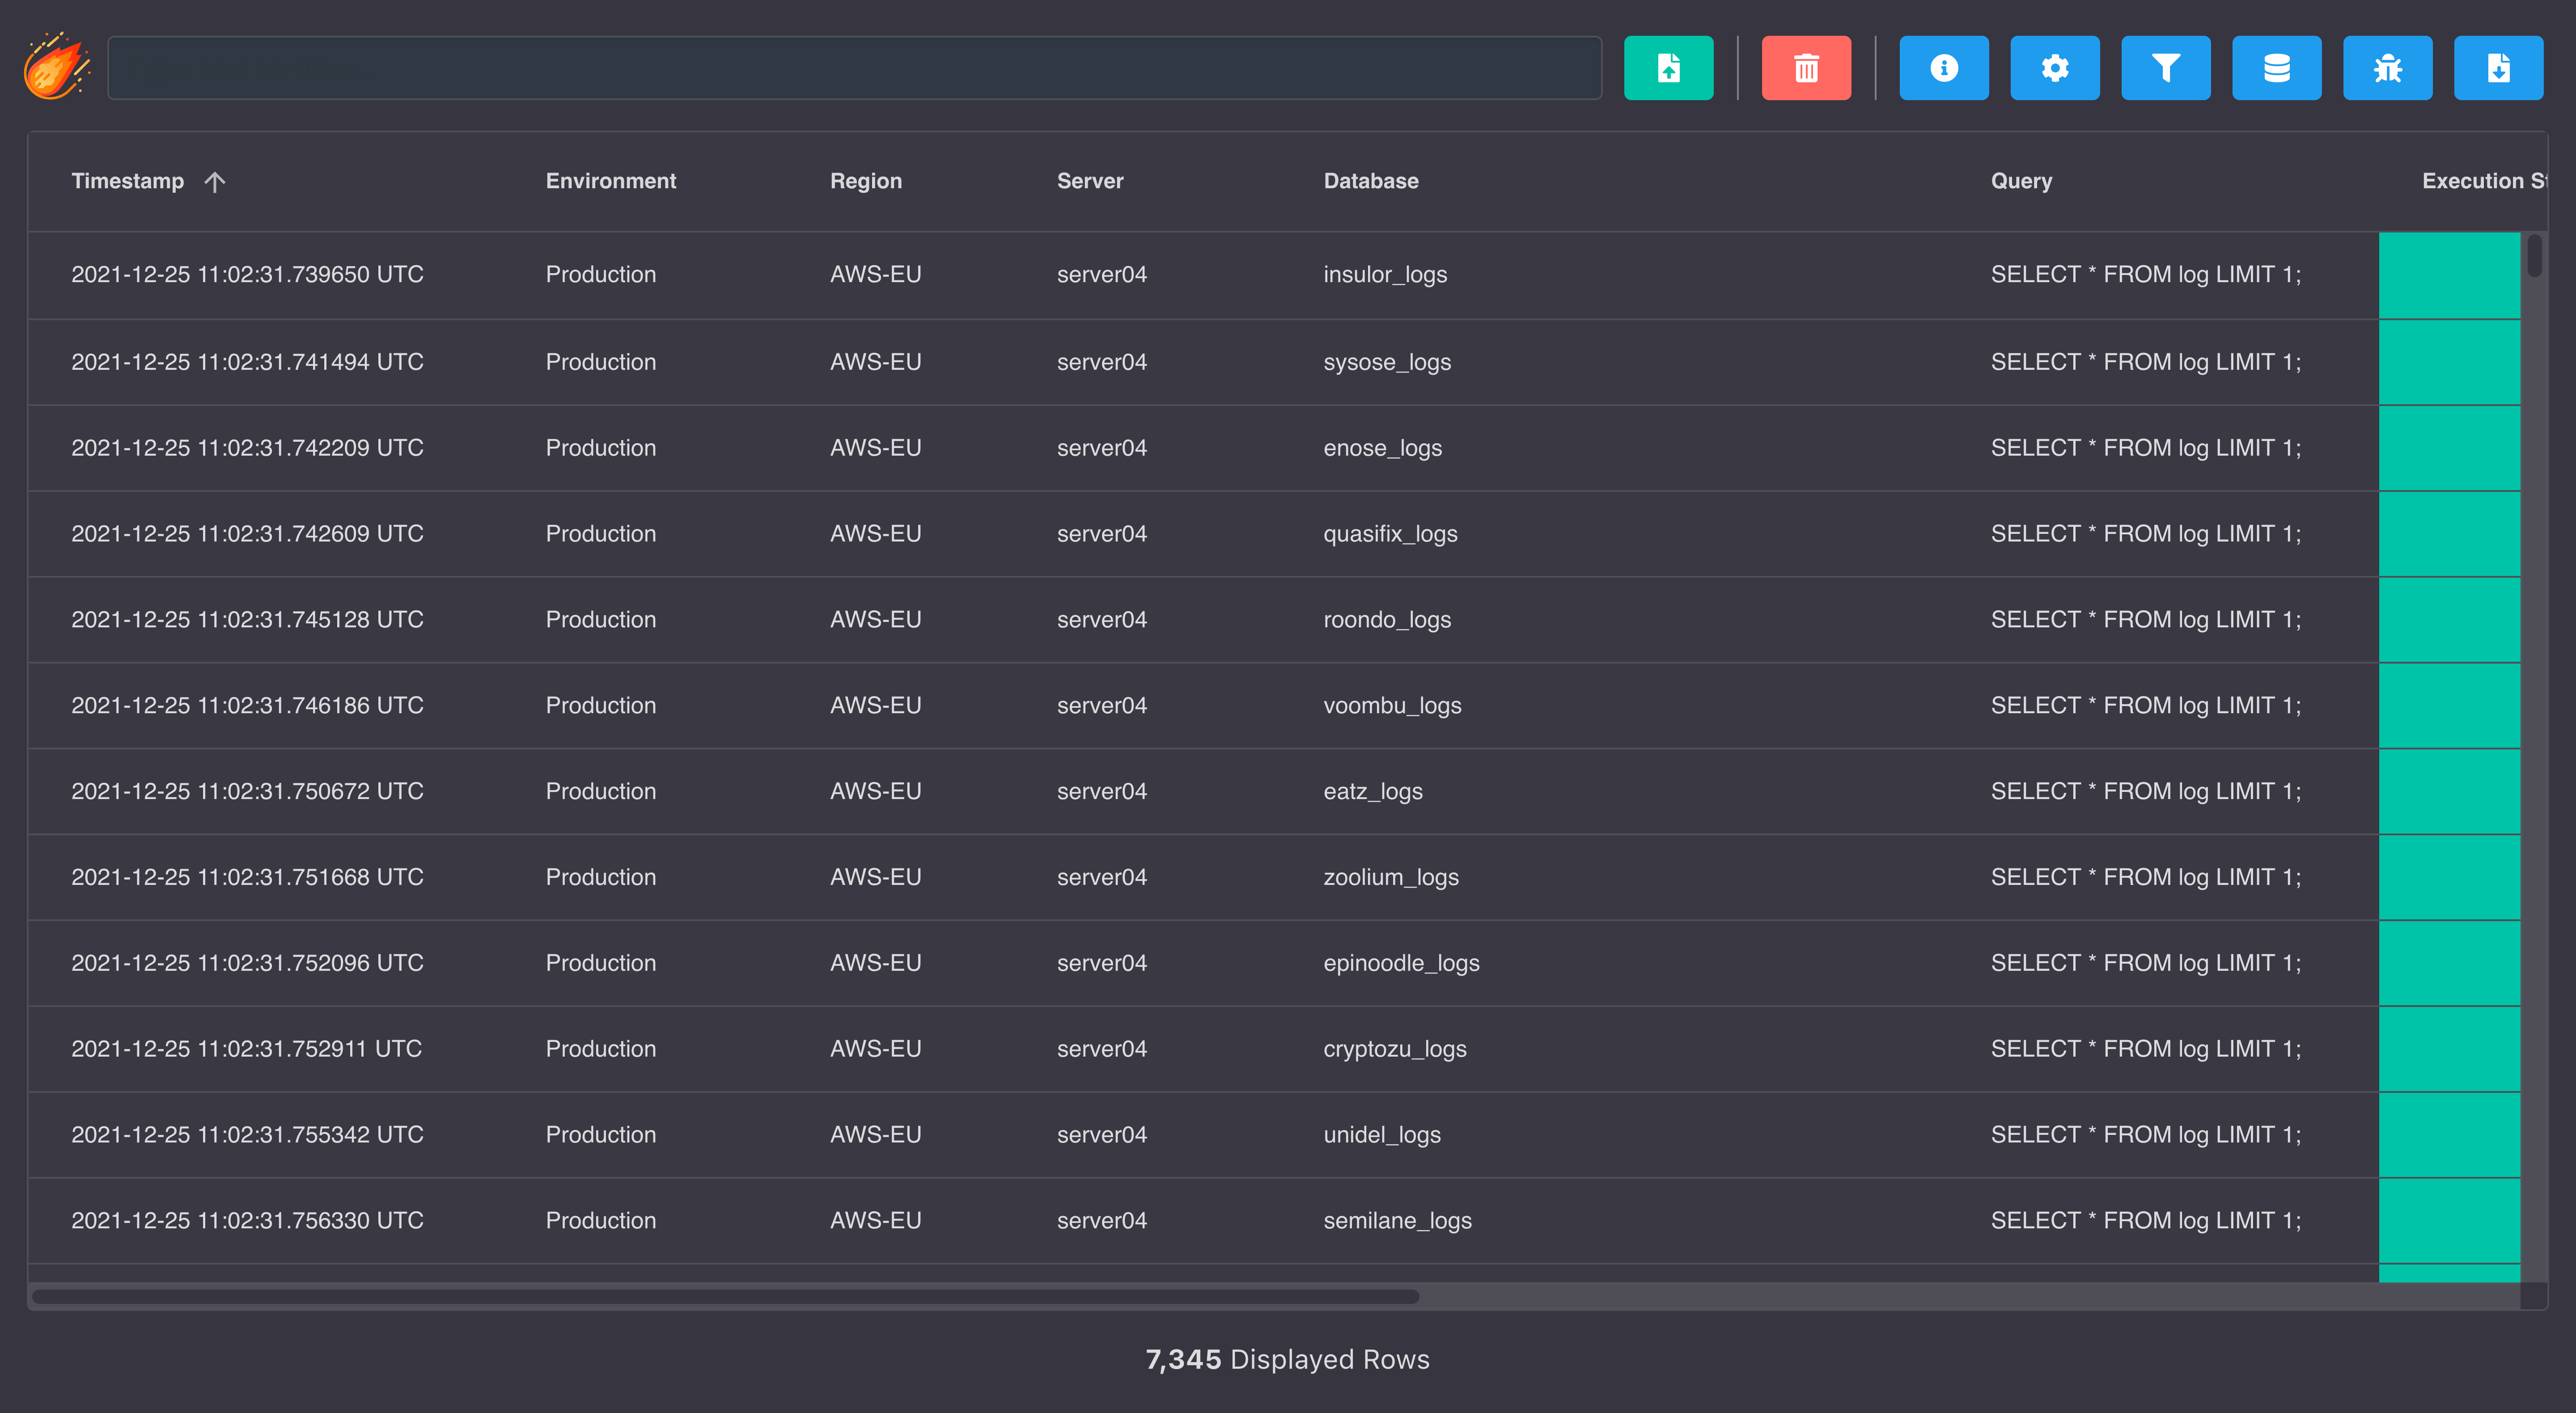2576x1413 pixels.
Task: Click Production in the insulor_logs row
Action: coord(601,274)
